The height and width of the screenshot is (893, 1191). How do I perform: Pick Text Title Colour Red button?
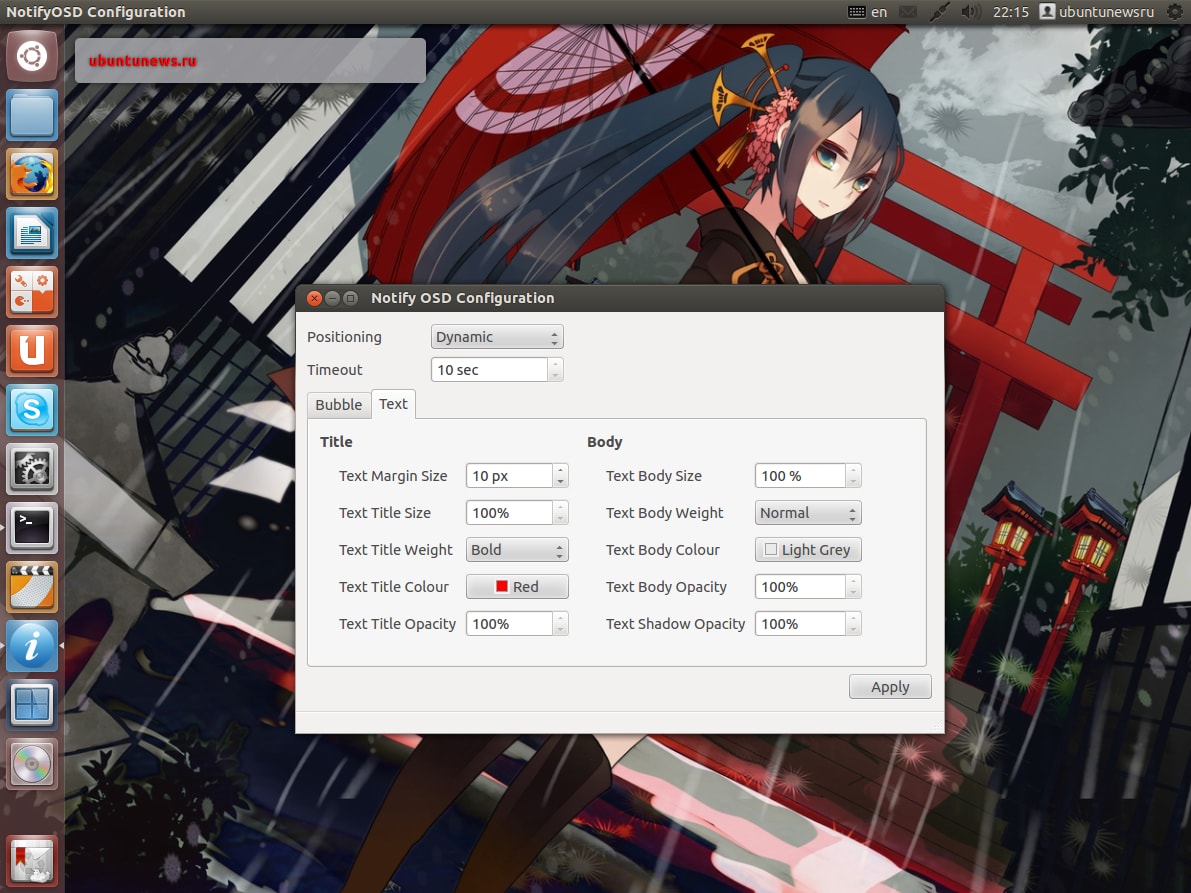[x=517, y=586]
